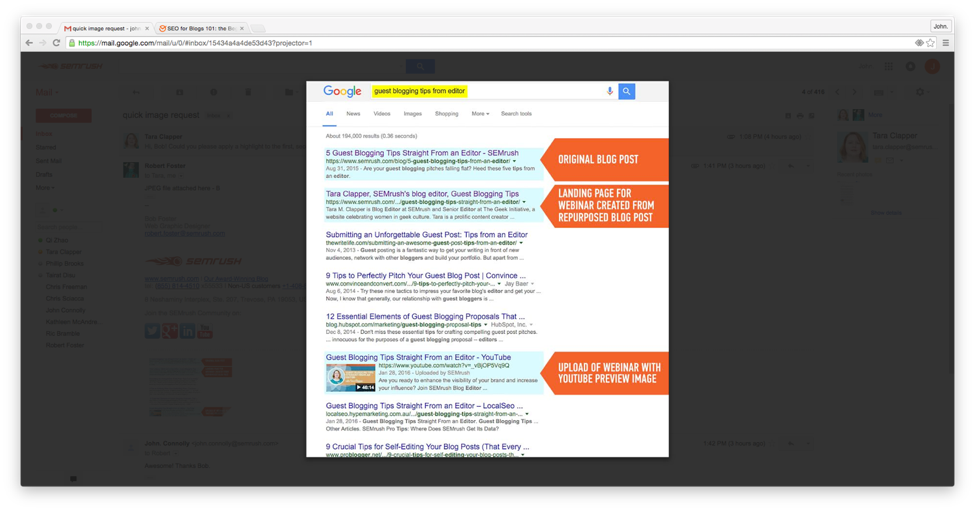The image size is (975, 511).
Task: Click the YouTube webinar video thumbnail
Action: click(351, 377)
